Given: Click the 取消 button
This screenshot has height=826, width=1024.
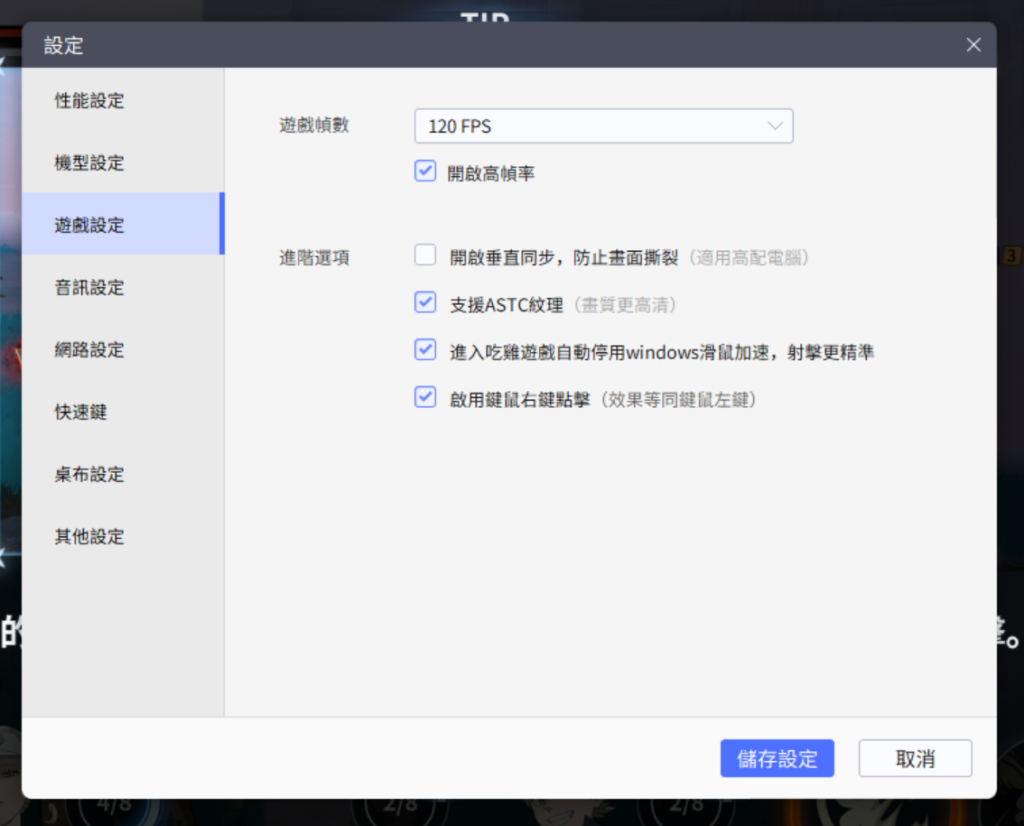Looking at the screenshot, I should pos(915,758).
